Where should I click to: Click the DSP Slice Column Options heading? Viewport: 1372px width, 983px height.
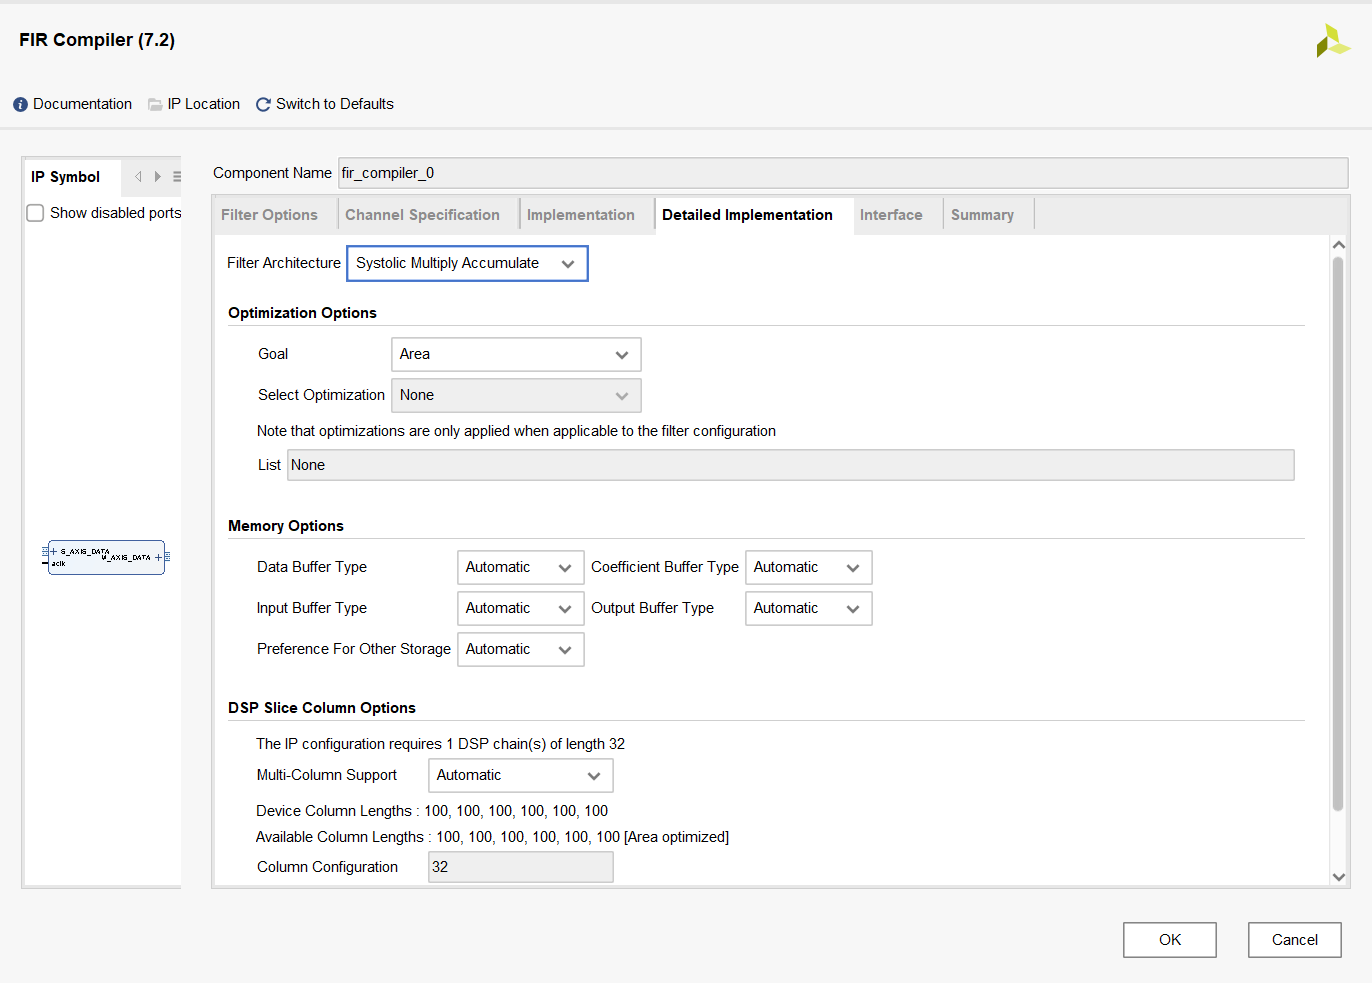tap(322, 708)
